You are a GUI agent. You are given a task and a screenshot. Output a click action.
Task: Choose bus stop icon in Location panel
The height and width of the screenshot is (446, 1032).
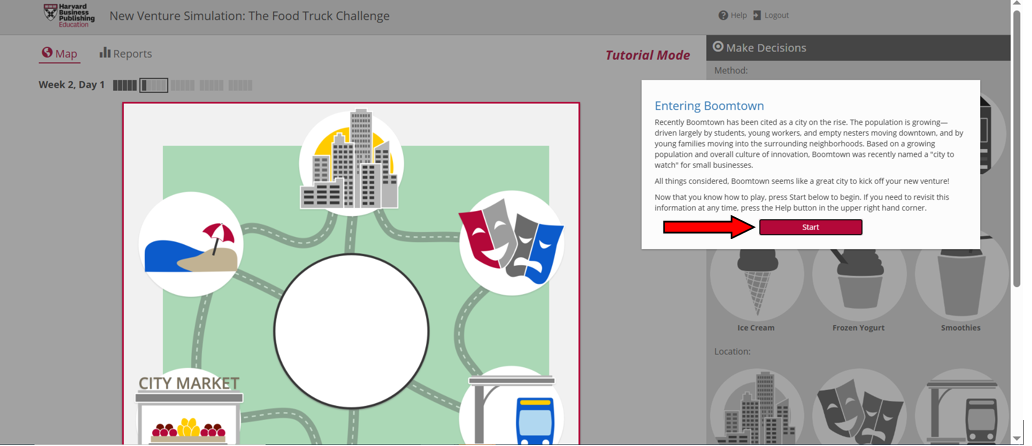tap(960, 410)
